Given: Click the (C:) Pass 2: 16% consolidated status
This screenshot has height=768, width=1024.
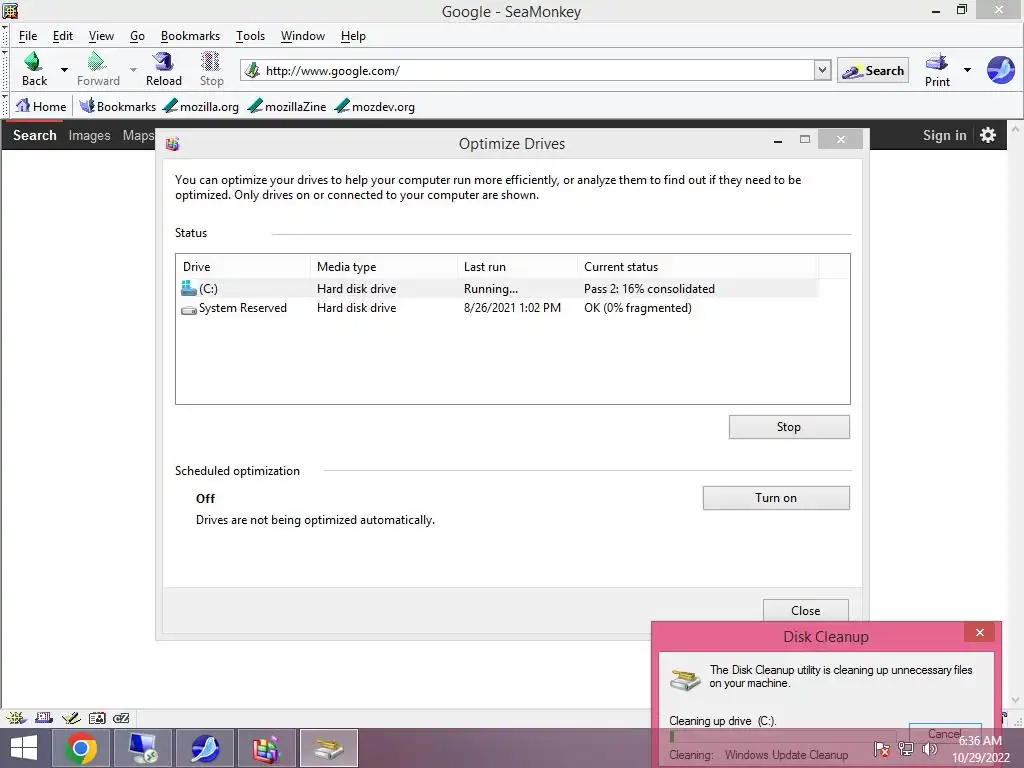Looking at the screenshot, I should click(649, 288).
